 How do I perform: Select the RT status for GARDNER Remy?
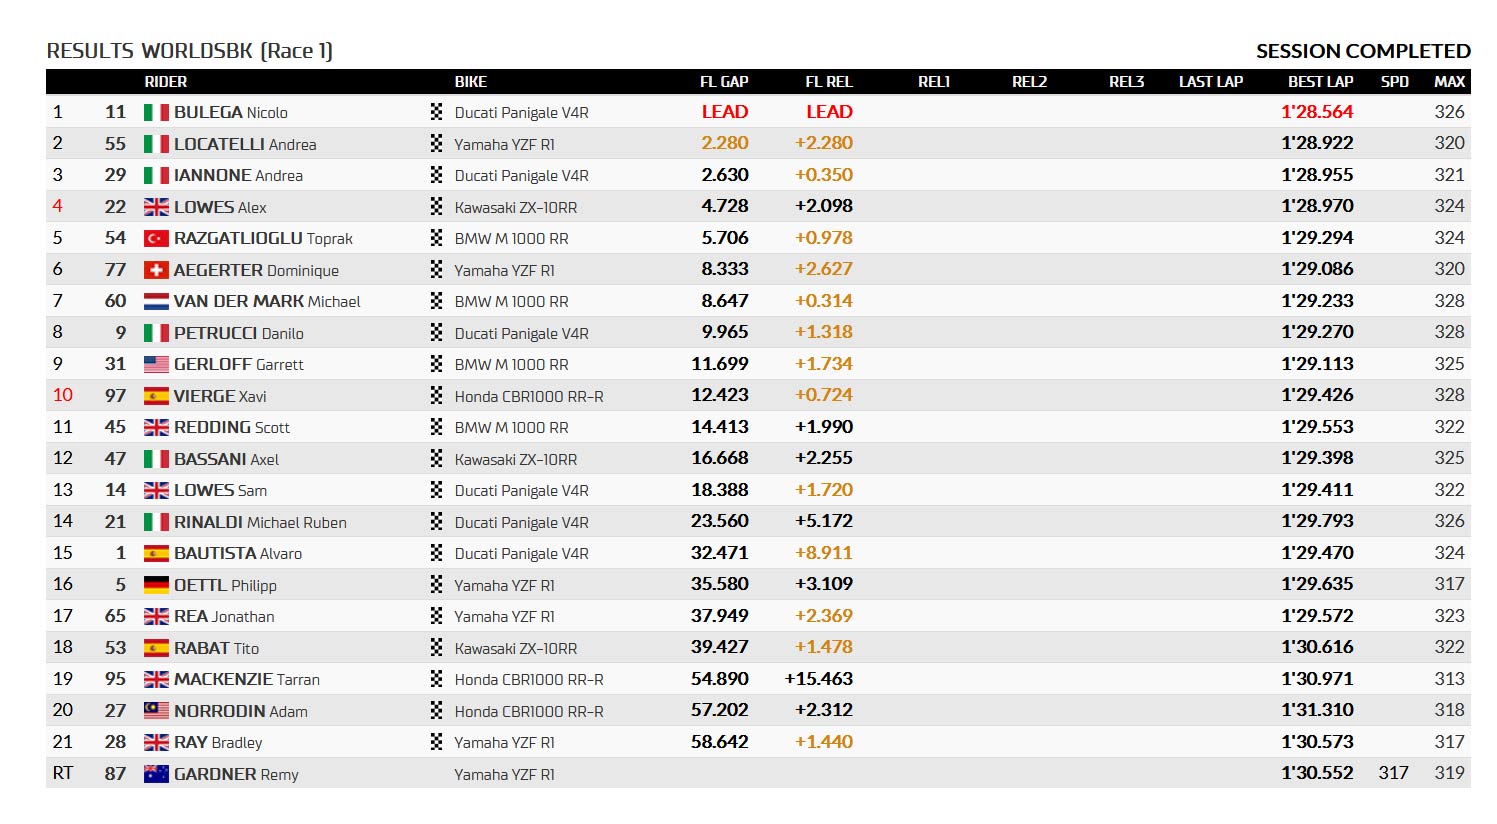[63, 773]
